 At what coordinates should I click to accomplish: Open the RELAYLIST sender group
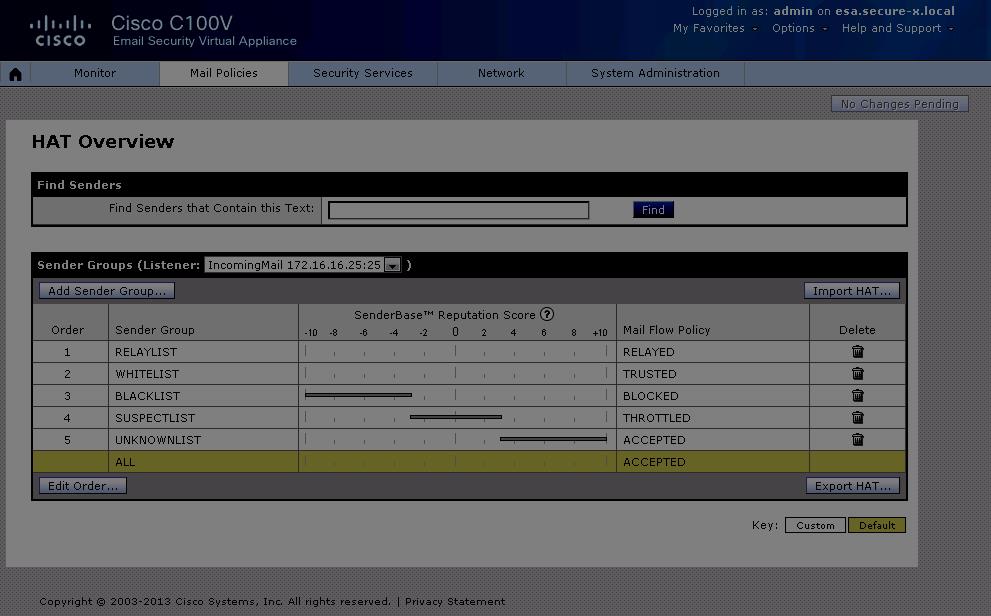pyautogui.click(x=146, y=352)
